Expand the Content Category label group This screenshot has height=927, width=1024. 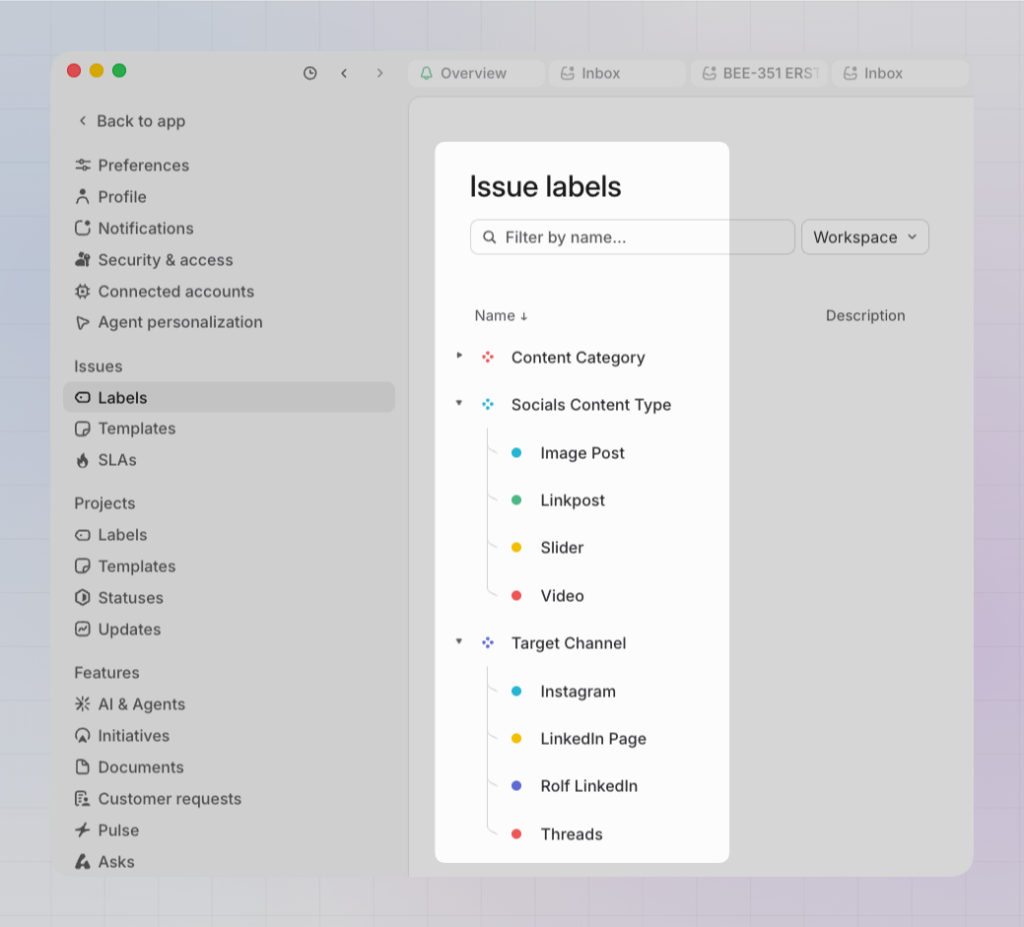(459, 356)
